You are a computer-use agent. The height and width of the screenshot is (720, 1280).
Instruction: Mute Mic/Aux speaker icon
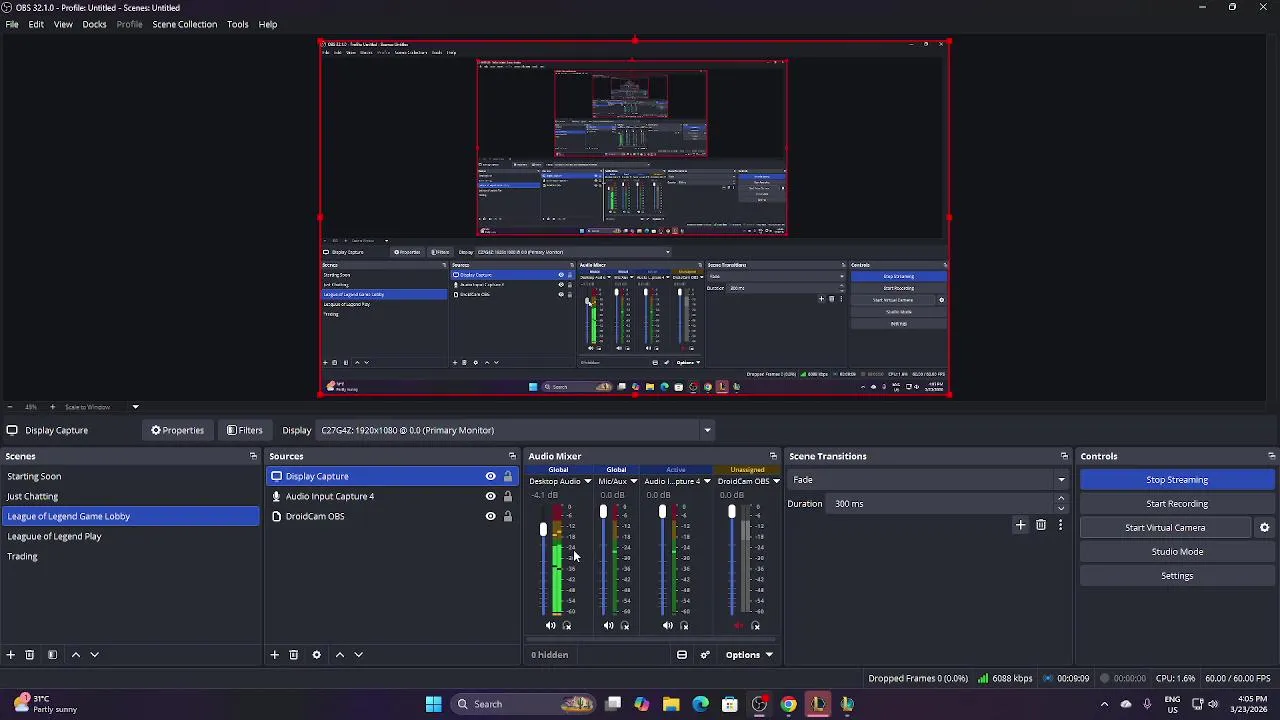(x=609, y=626)
